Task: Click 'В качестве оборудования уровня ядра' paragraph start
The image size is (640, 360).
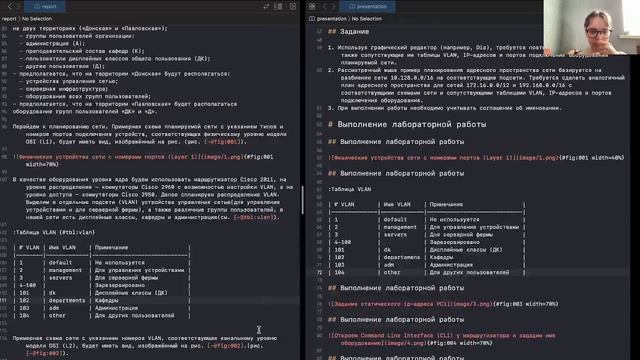Action: (70, 180)
